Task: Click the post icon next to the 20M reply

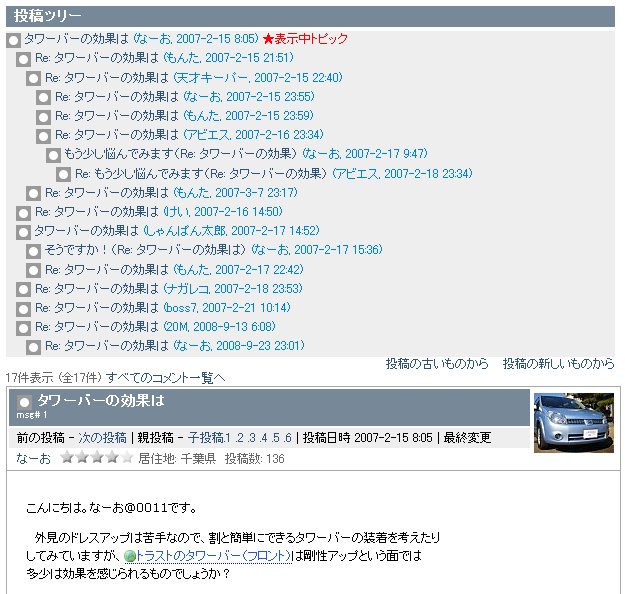Action: pos(23,328)
